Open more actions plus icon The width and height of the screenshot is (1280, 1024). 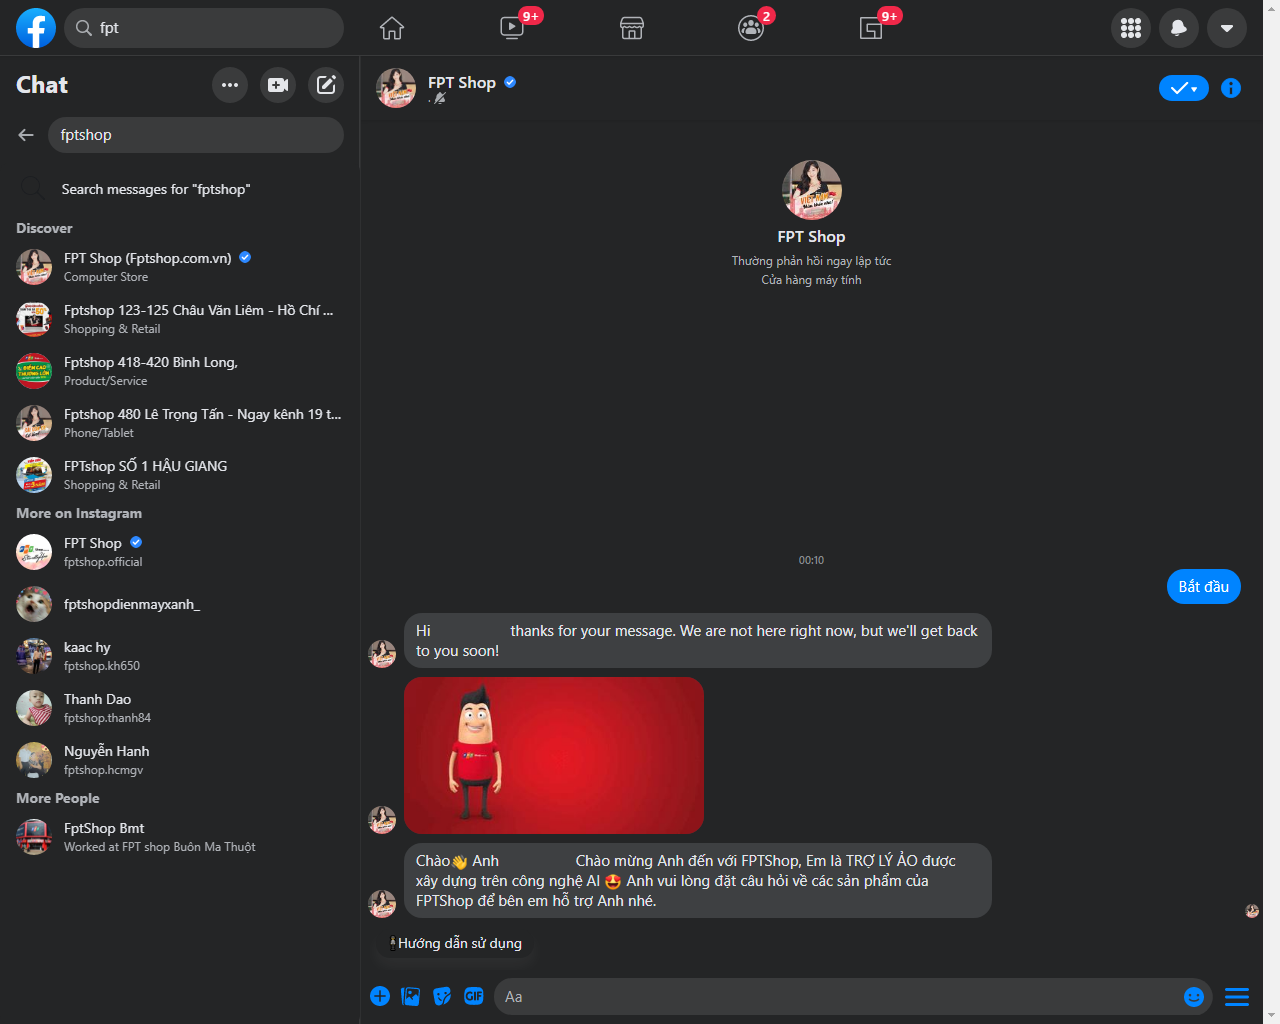coord(380,996)
